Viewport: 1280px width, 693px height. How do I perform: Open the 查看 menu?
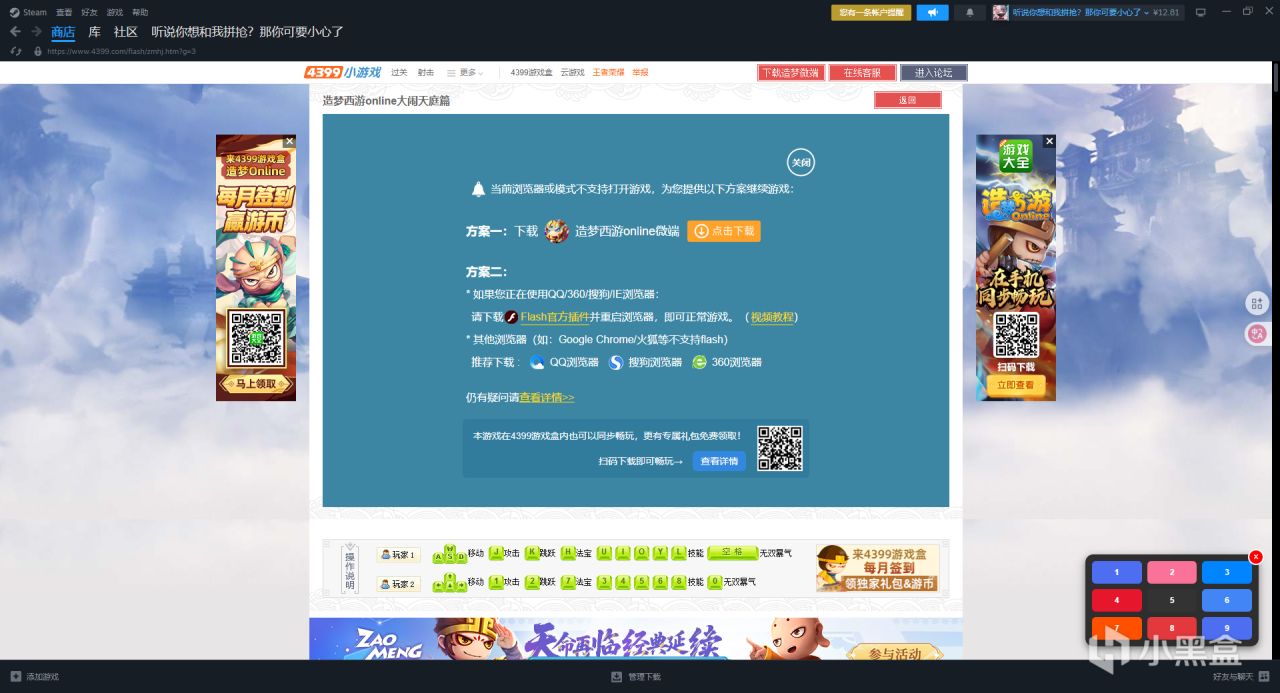(x=64, y=12)
